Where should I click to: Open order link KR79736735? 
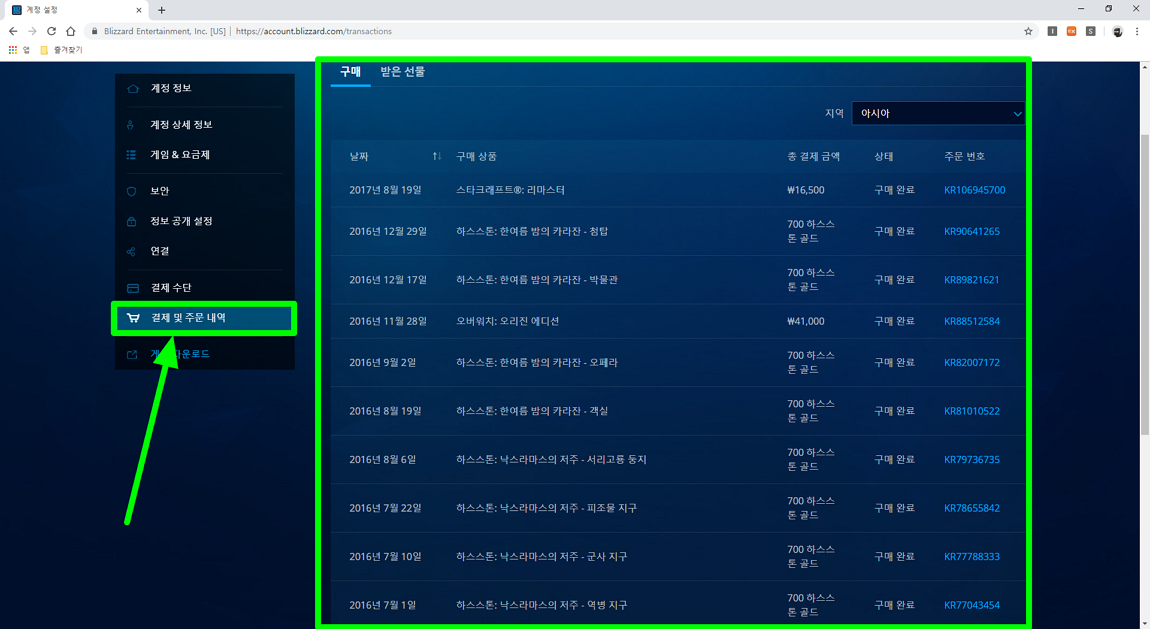click(972, 460)
